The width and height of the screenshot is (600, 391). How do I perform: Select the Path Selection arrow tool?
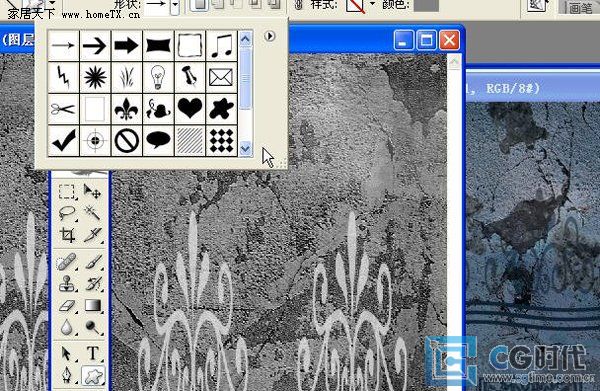[67, 354]
